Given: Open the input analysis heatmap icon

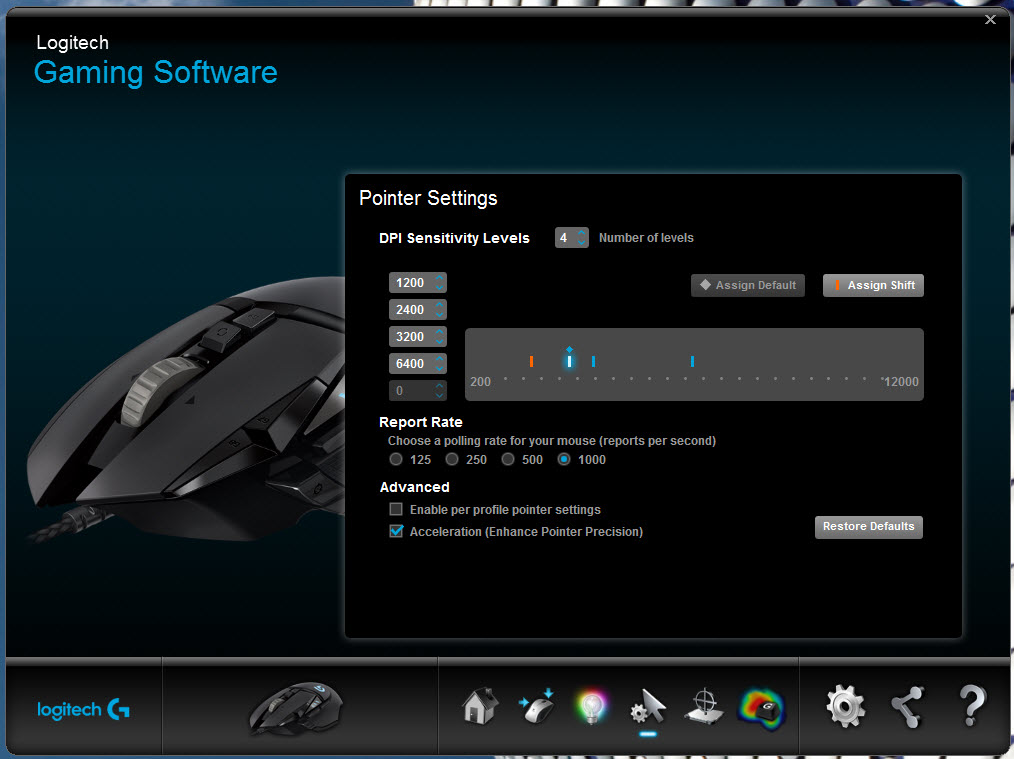Looking at the screenshot, I should [x=761, y=709].
